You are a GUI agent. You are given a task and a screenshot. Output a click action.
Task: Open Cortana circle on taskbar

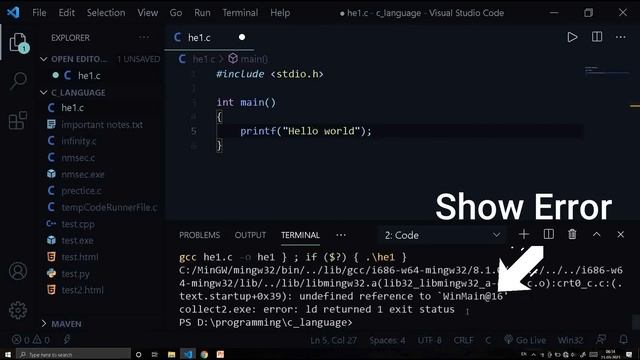click(x=138, y=355)
